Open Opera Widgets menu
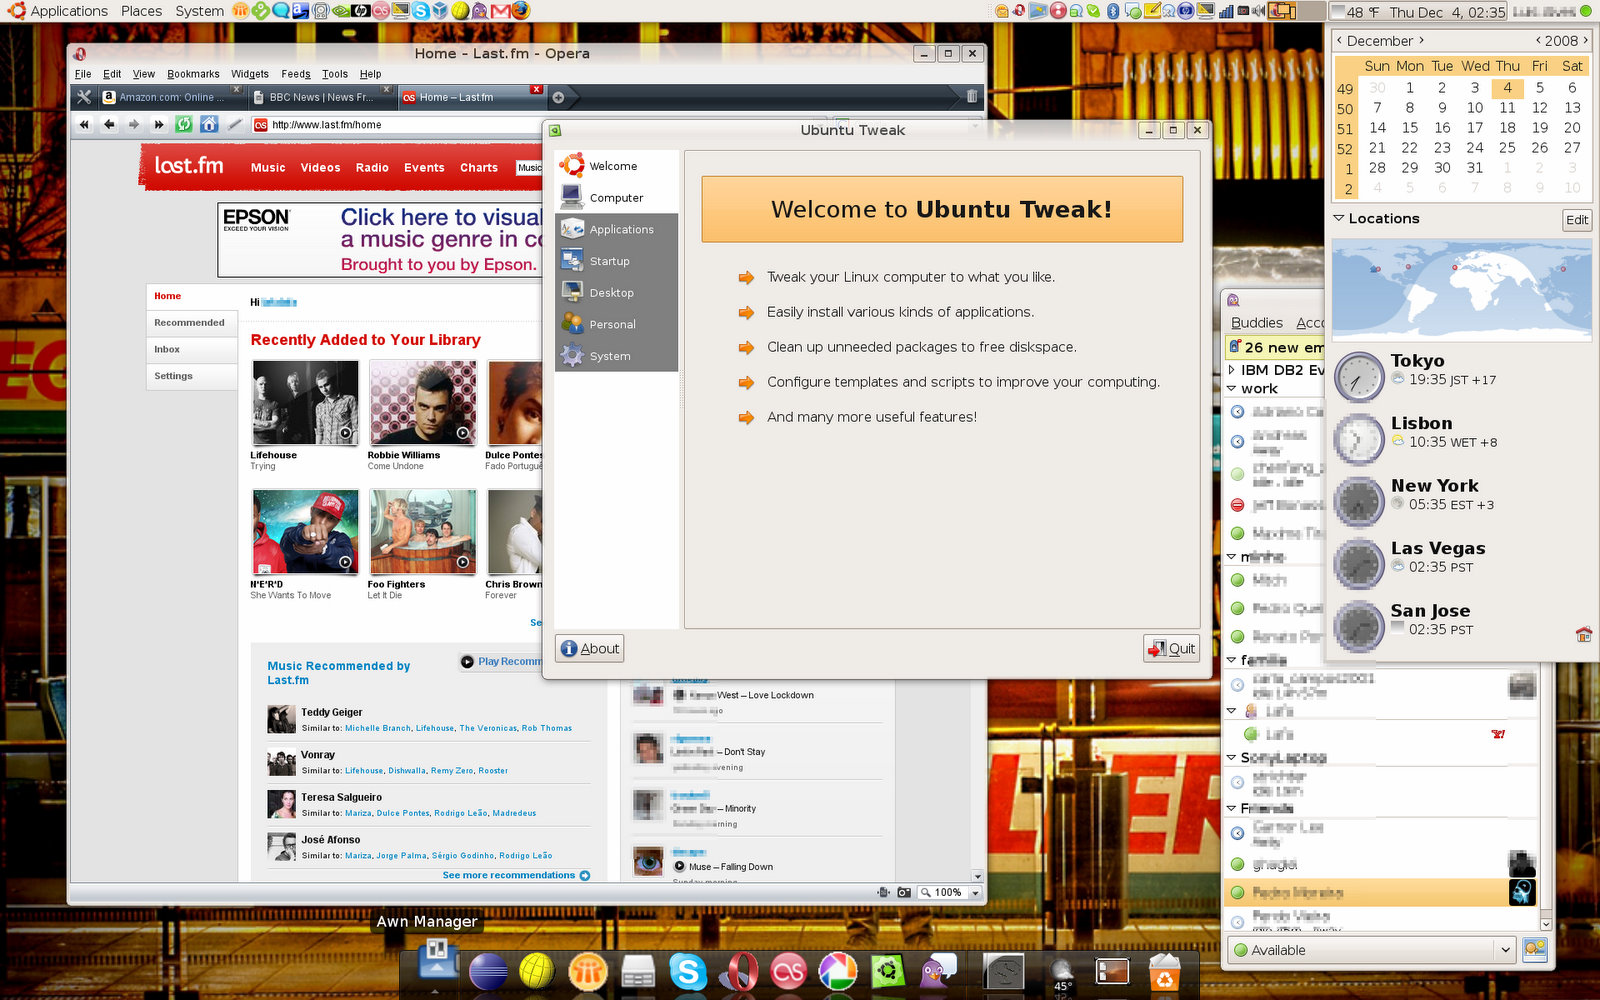 pos(249,74)
